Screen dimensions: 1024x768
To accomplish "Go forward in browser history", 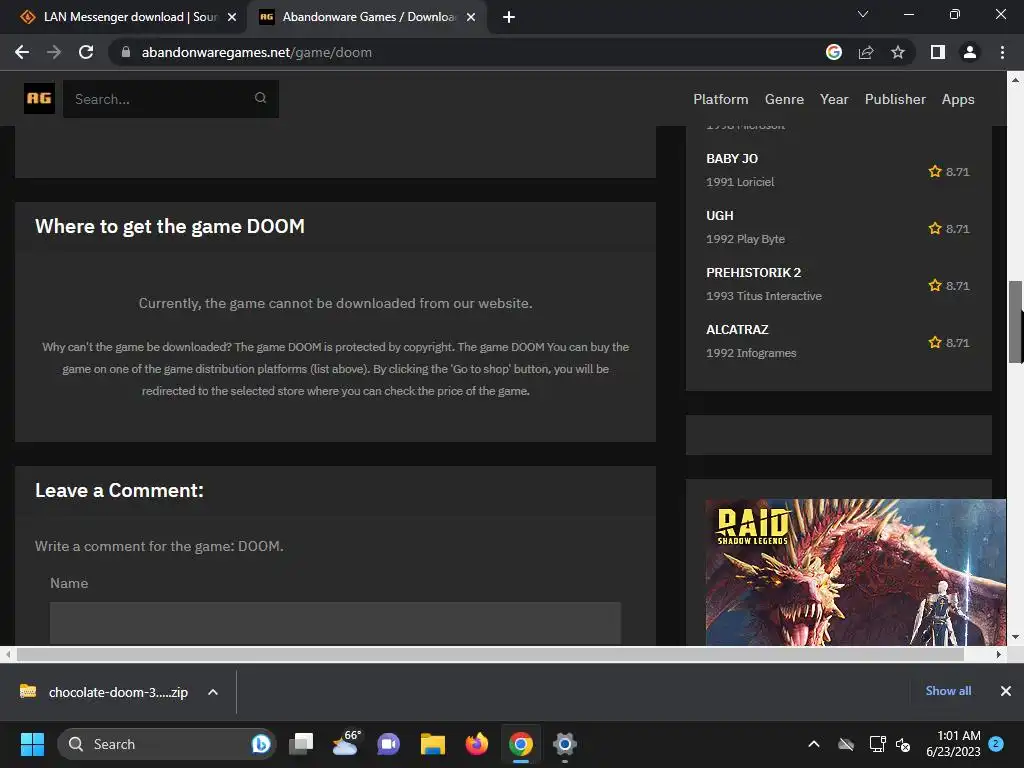I will (54, 52).
